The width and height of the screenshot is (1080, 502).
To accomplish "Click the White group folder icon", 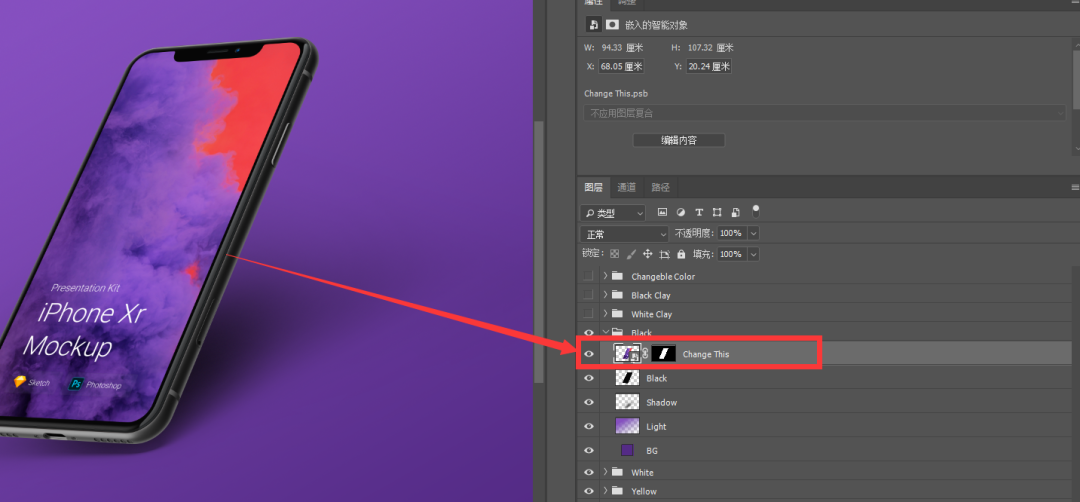I will tap(617, 472).
